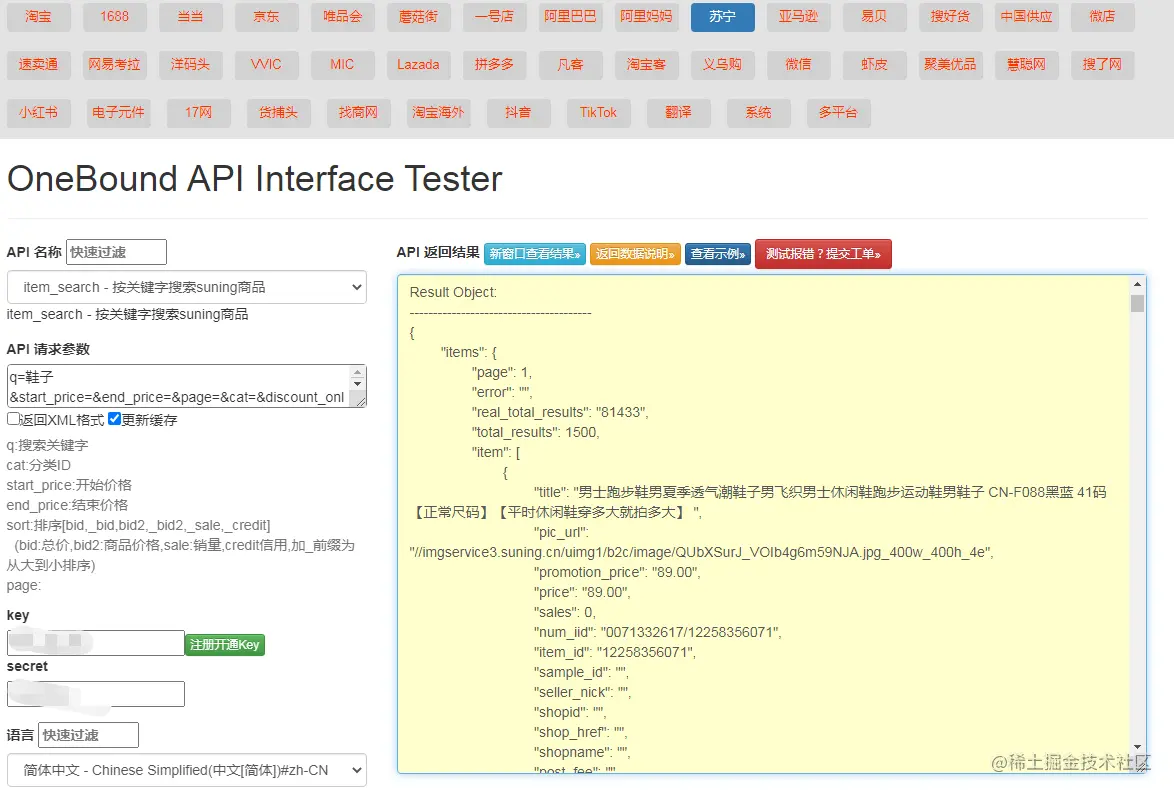Select the 义乌购 tab

[723, 64]
